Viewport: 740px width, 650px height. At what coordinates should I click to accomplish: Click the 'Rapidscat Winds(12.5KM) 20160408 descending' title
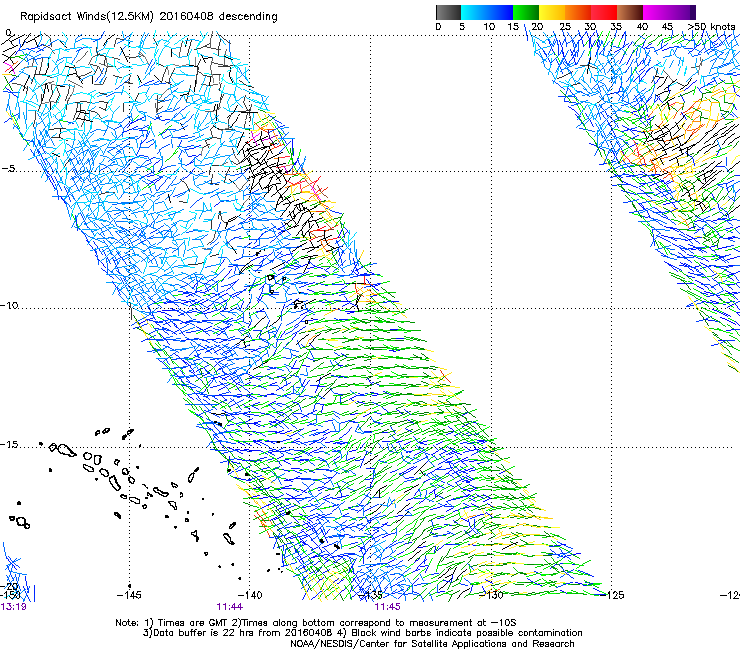(149, 17)
